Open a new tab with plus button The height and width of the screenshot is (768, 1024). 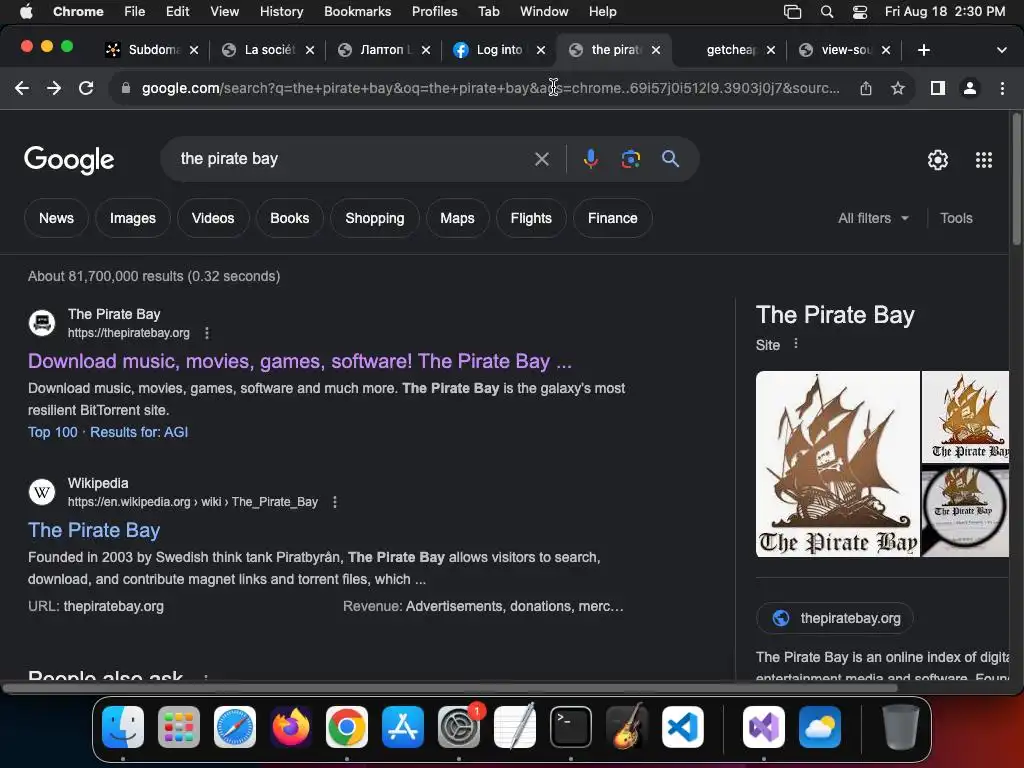point(923,50)
